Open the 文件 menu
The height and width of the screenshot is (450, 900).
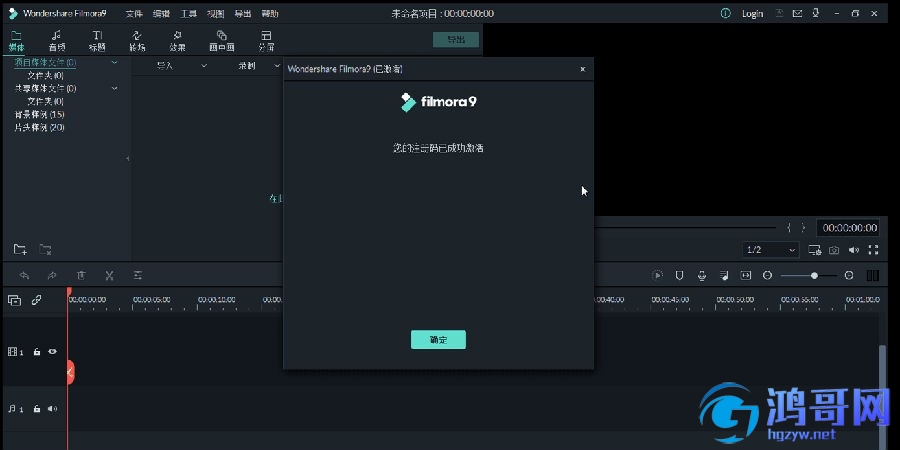click(x=134, y=13)
